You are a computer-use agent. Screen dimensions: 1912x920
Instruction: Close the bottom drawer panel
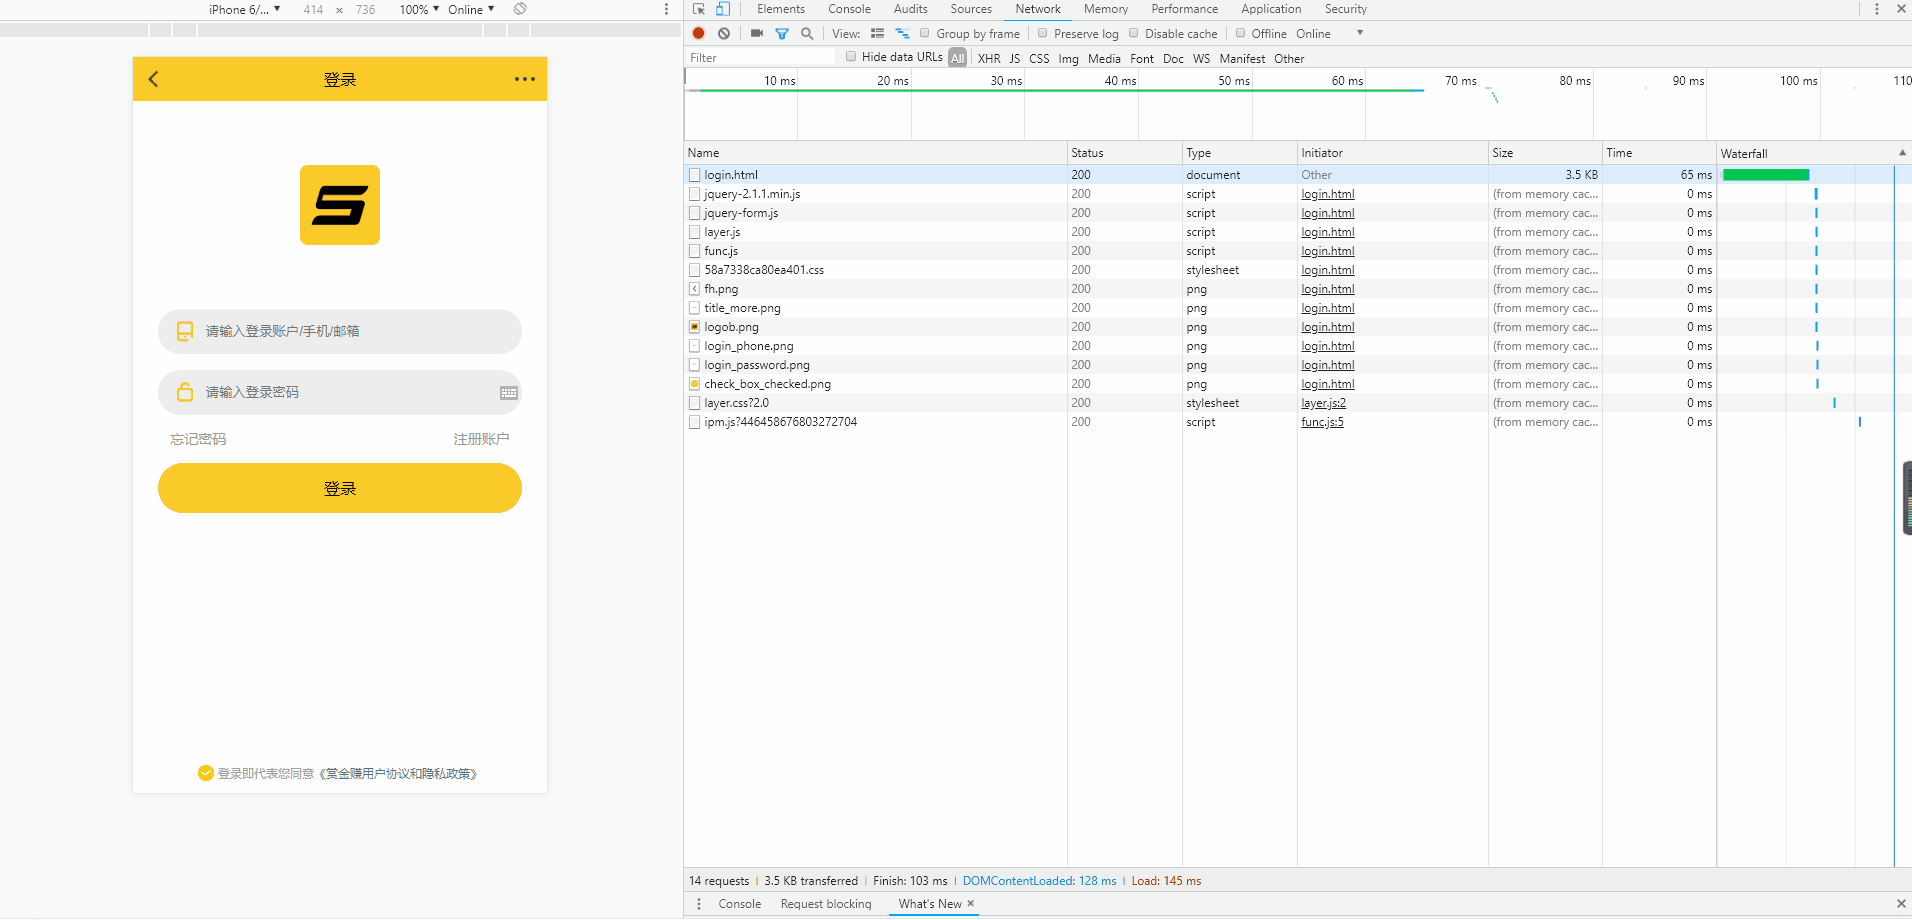[1901, 904]
